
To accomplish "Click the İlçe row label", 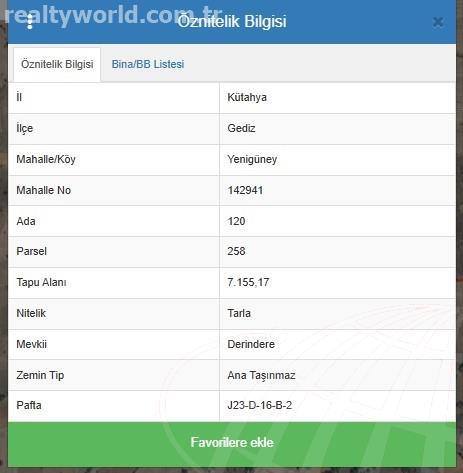I will 25,128.
